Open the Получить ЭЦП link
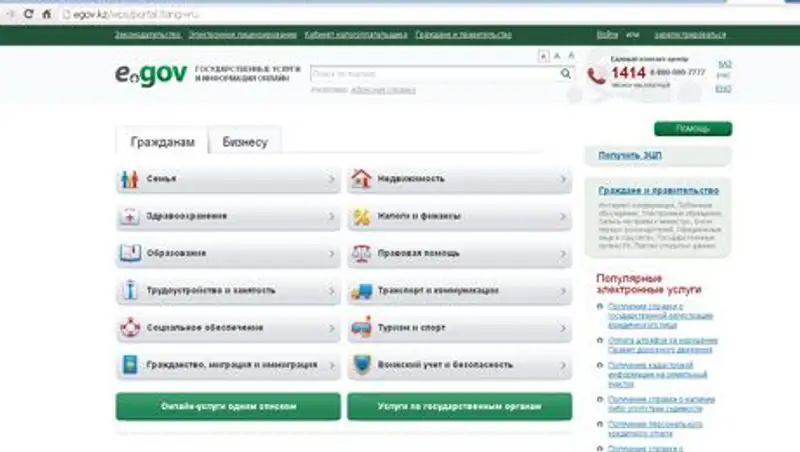800x452 pixels. pos(630,155)
